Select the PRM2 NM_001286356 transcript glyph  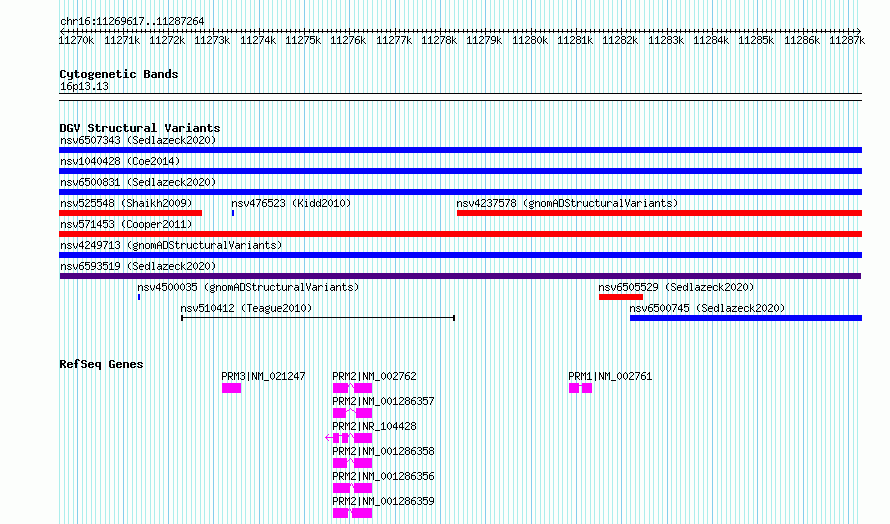(x=352, y=488)
